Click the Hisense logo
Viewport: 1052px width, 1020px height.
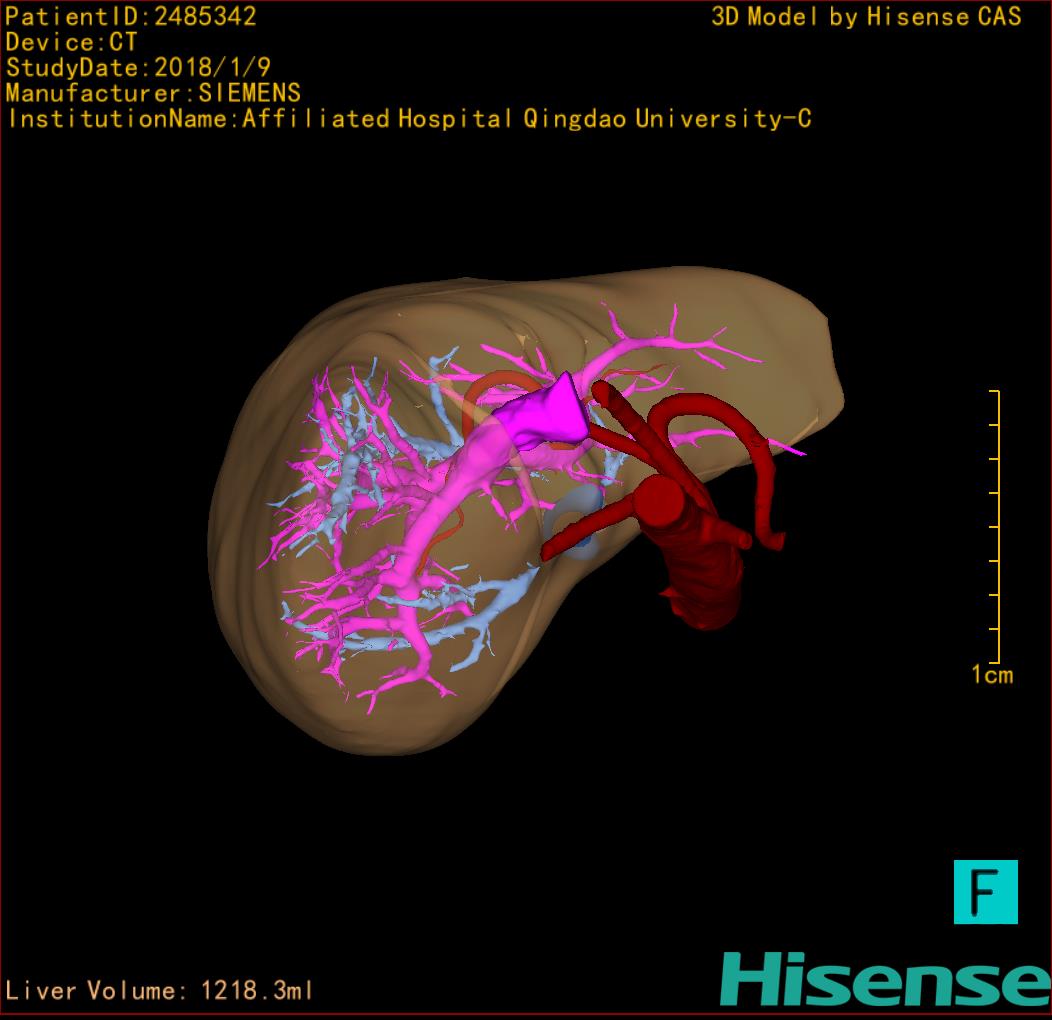tap(884, 979)
